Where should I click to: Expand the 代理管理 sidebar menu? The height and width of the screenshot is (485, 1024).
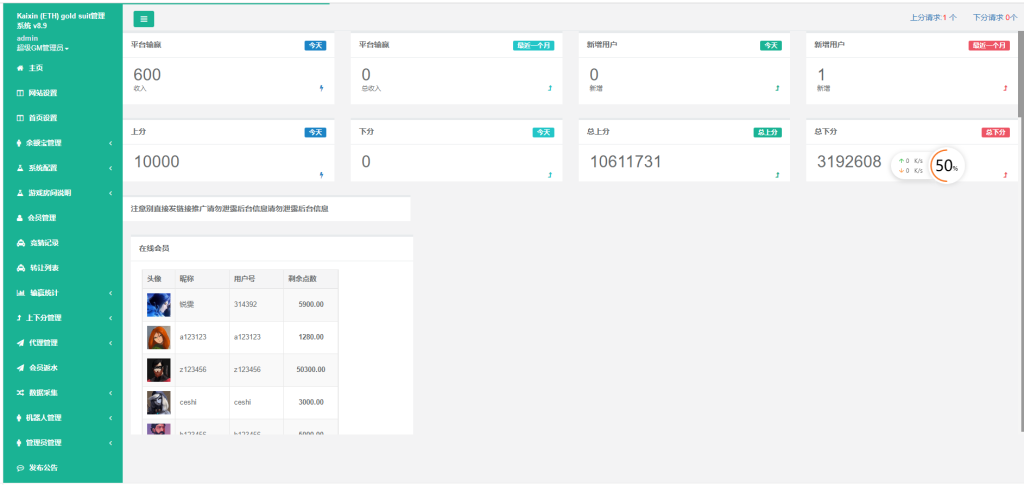pyautogui.click(x=110, y=343)
